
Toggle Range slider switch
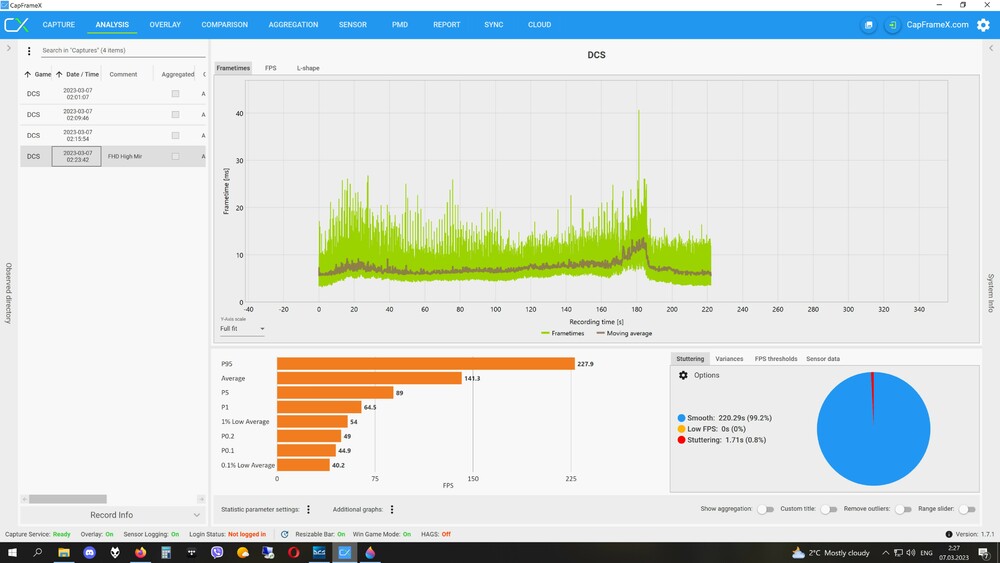pos(967,509)
